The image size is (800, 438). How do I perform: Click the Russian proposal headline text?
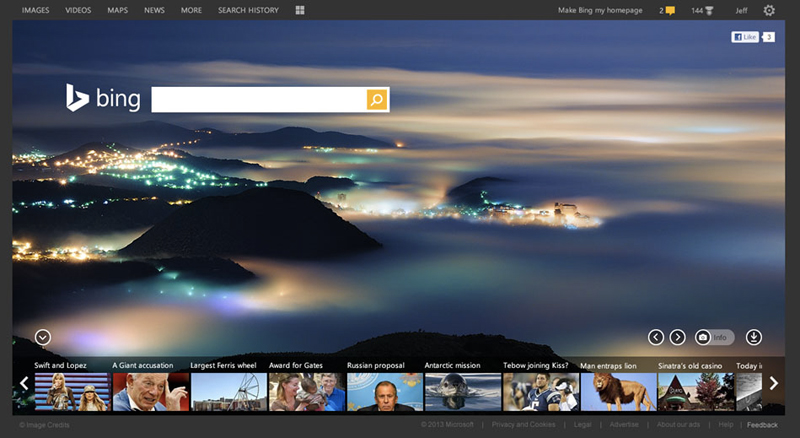click(x=376, y=366)
